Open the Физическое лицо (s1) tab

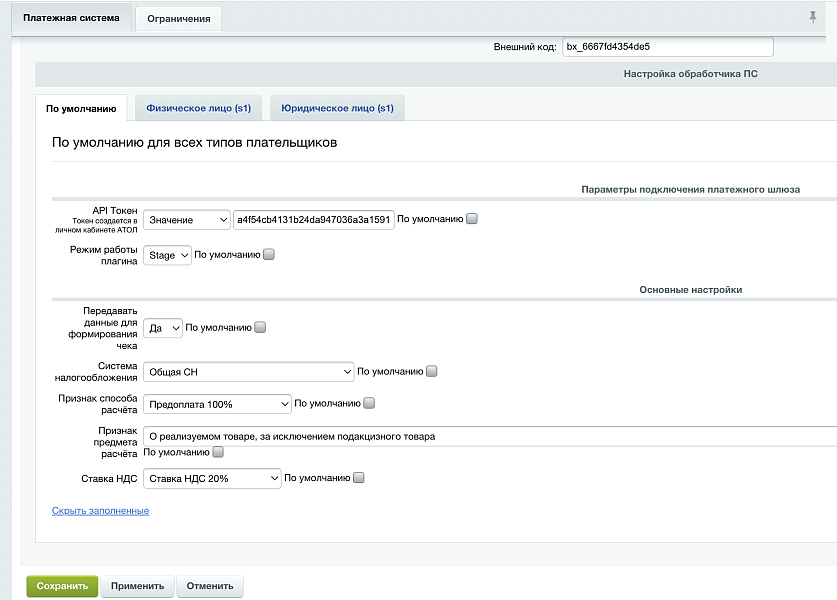[198, 108]
